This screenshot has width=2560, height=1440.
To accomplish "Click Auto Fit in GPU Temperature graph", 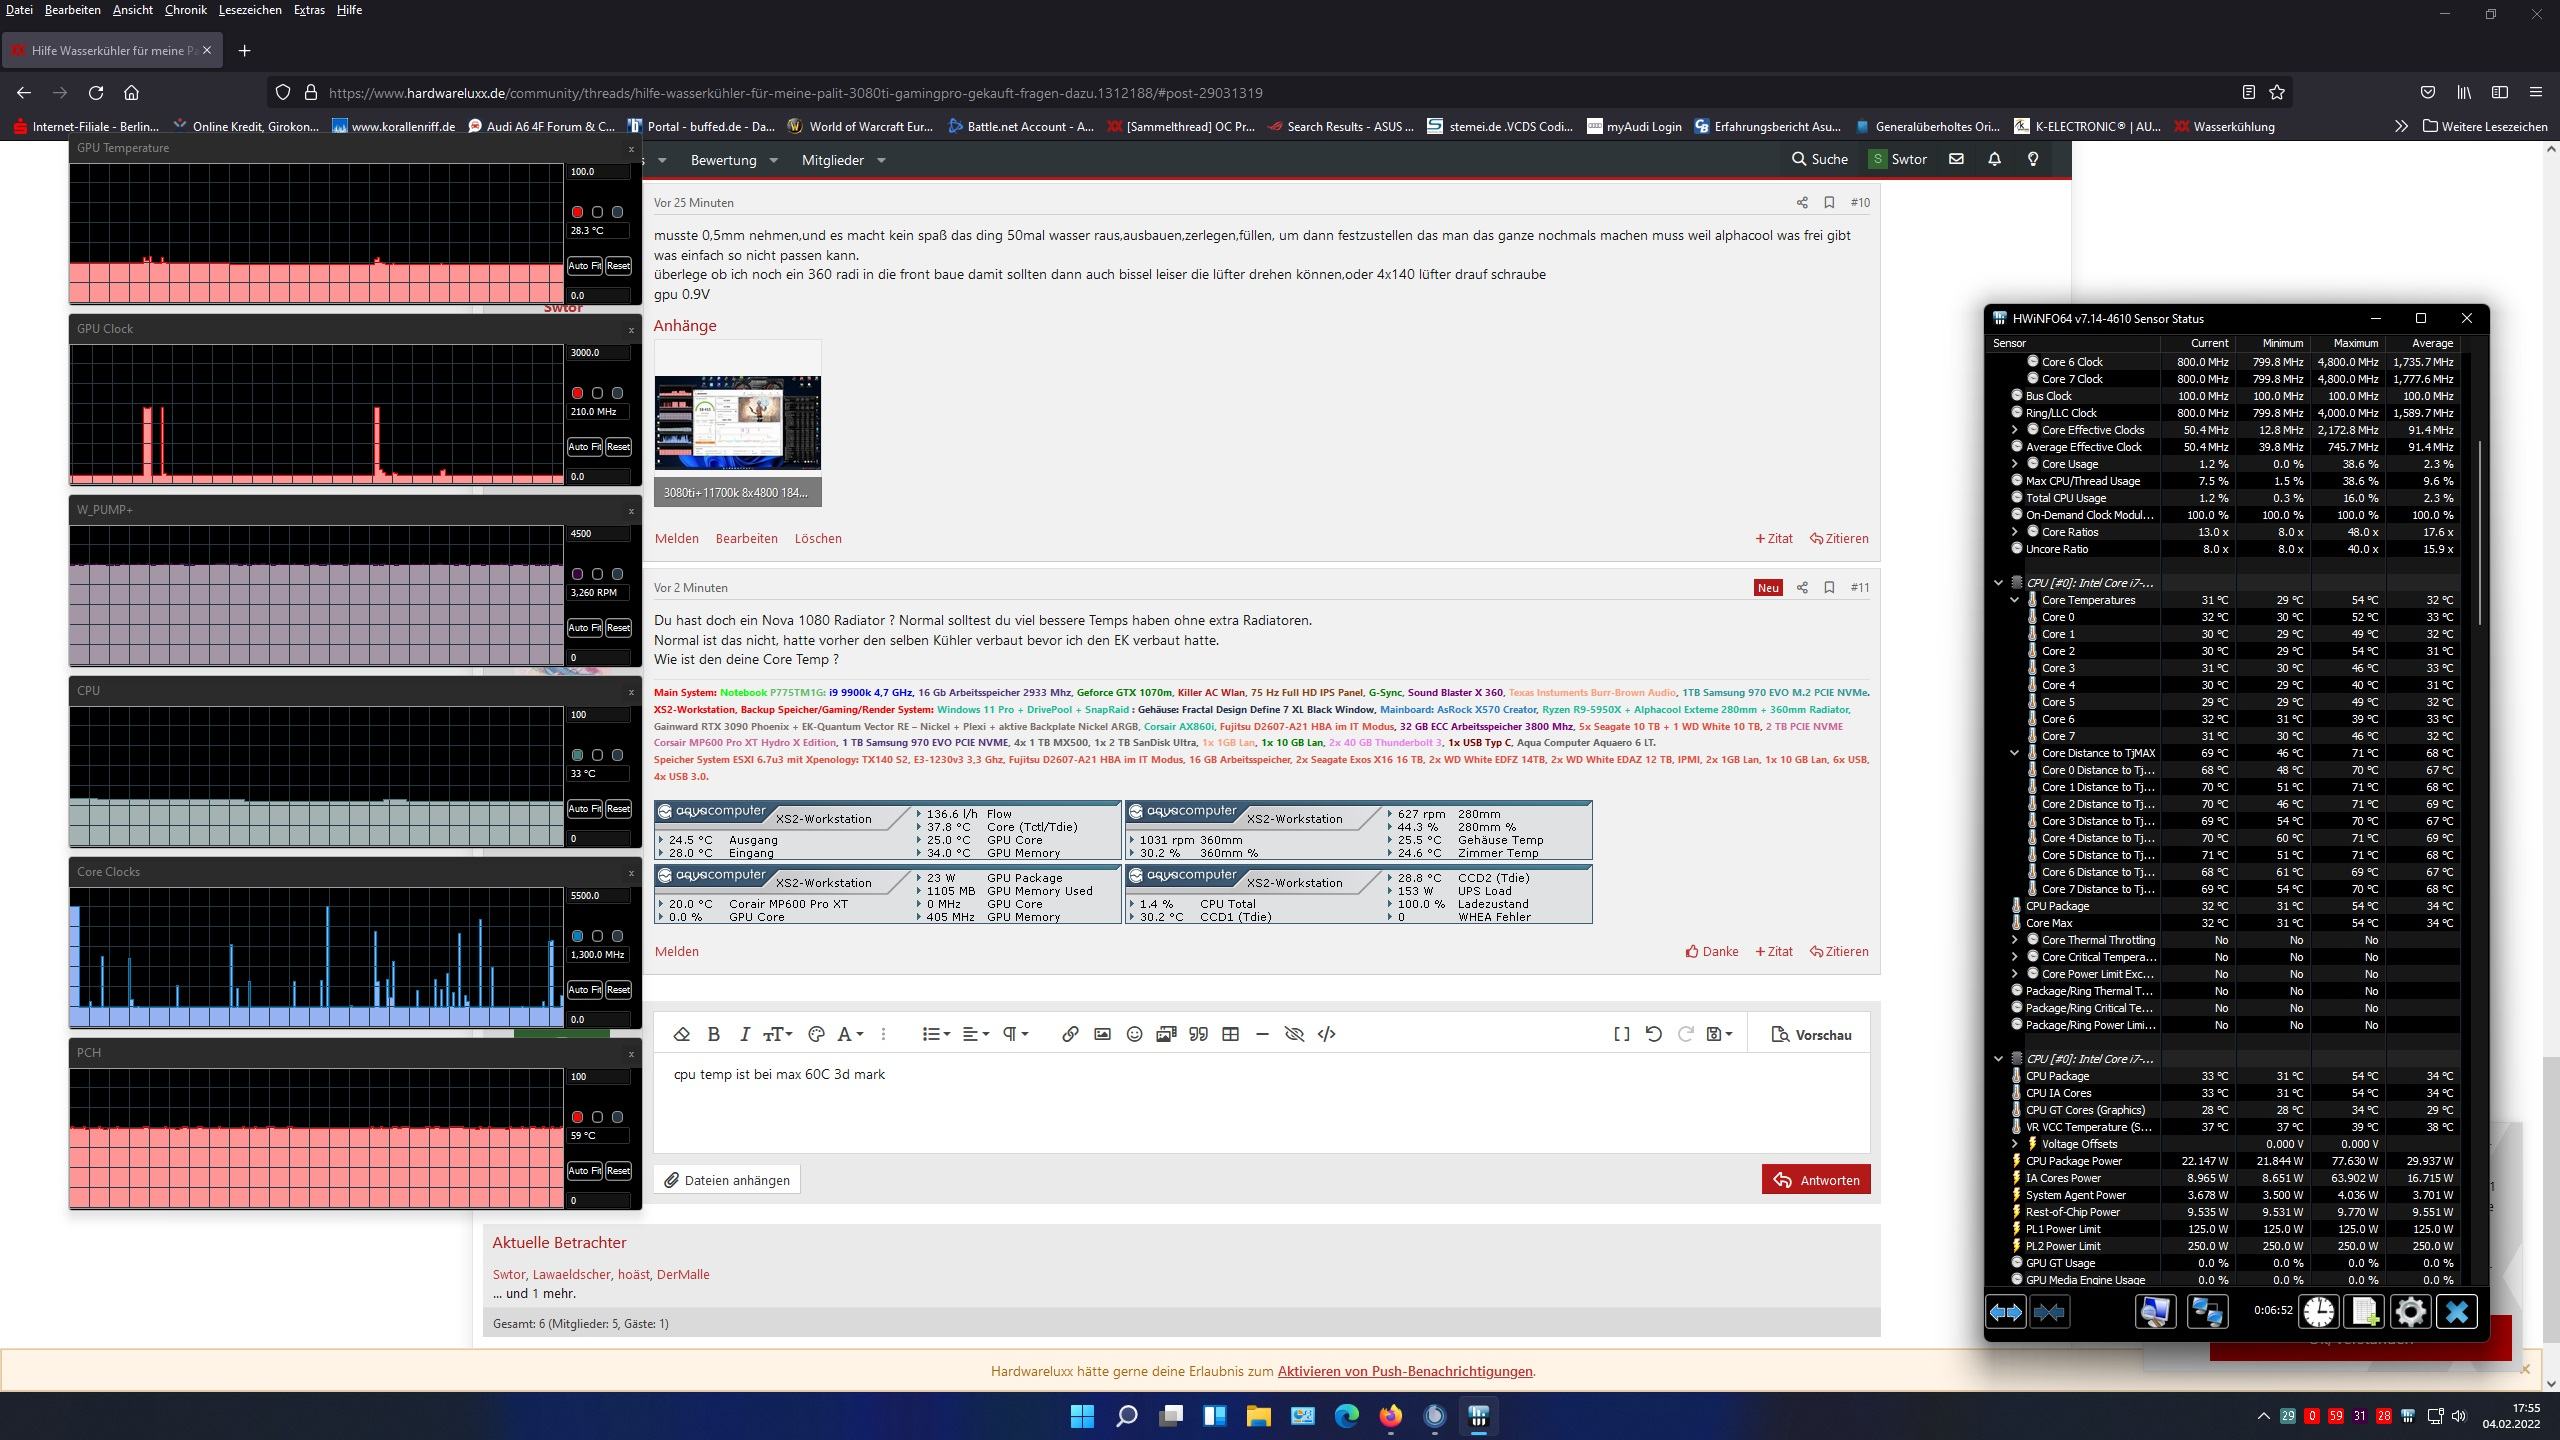I will click(584, 265).
